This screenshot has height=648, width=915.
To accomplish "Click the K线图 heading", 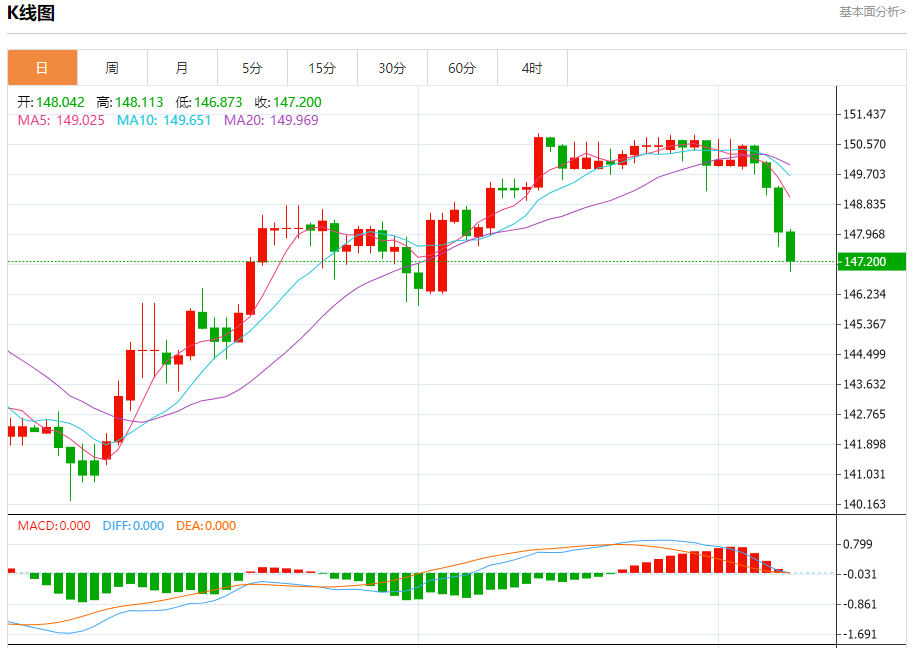I will pos(31,13).
